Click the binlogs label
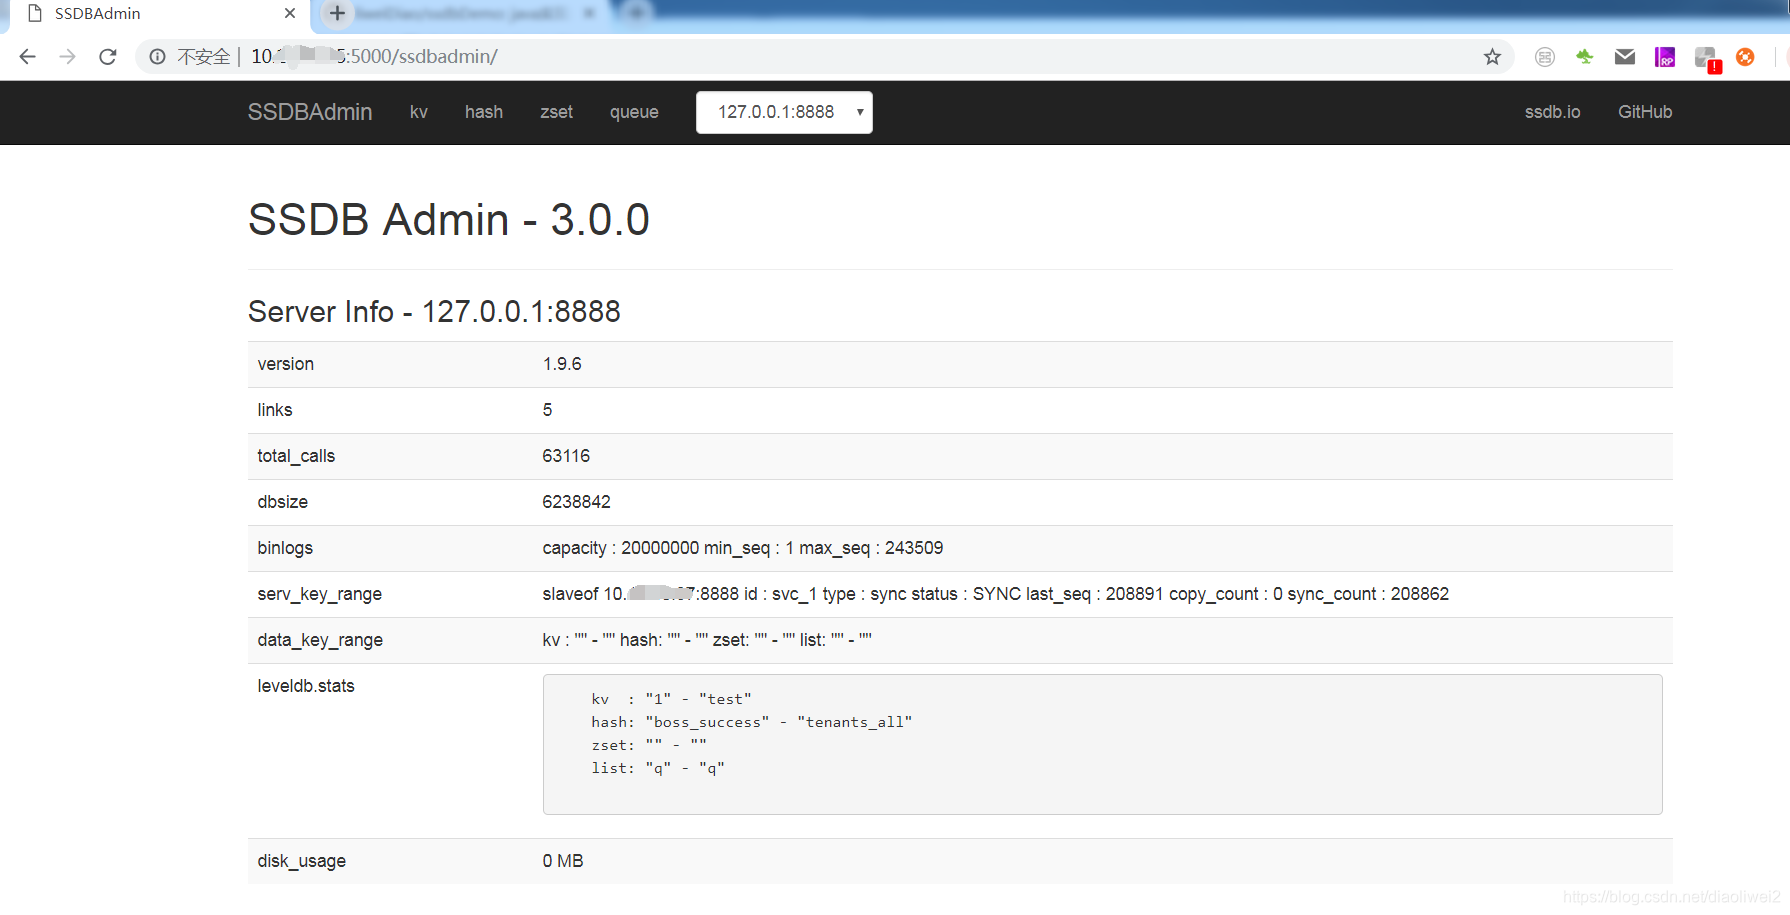1790x915 pixels. click(x=285, y=548)
